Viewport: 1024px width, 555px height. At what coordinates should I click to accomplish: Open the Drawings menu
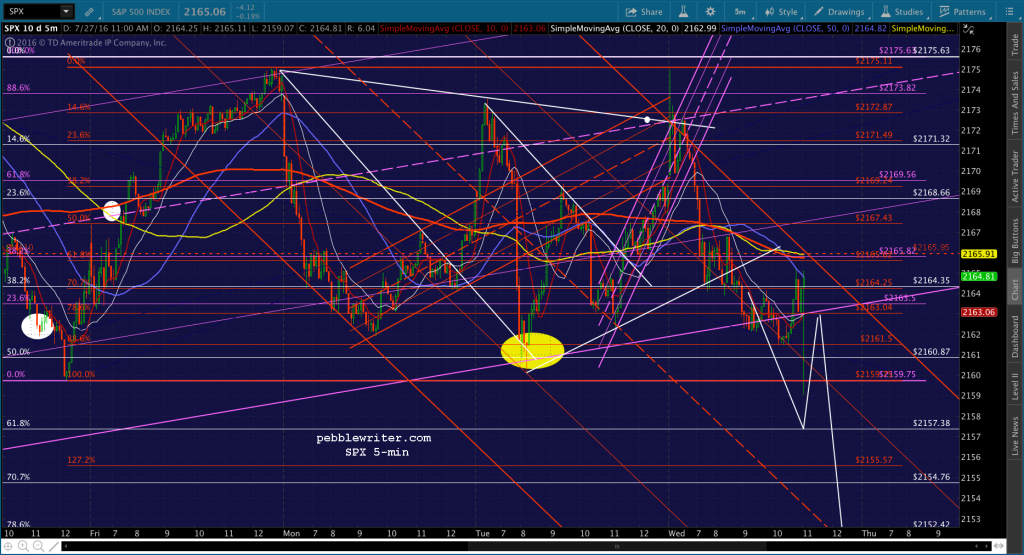(839, 12)
